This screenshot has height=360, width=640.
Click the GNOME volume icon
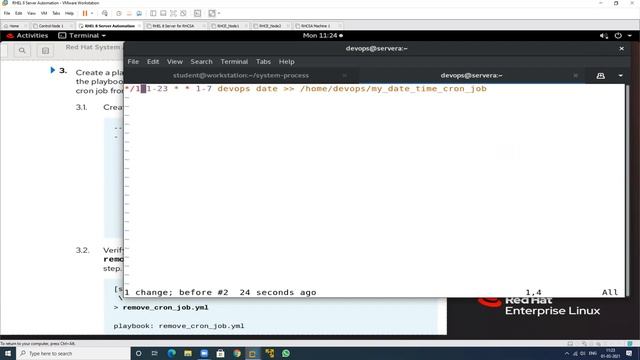pyautogui.click(x=604, y=36)
